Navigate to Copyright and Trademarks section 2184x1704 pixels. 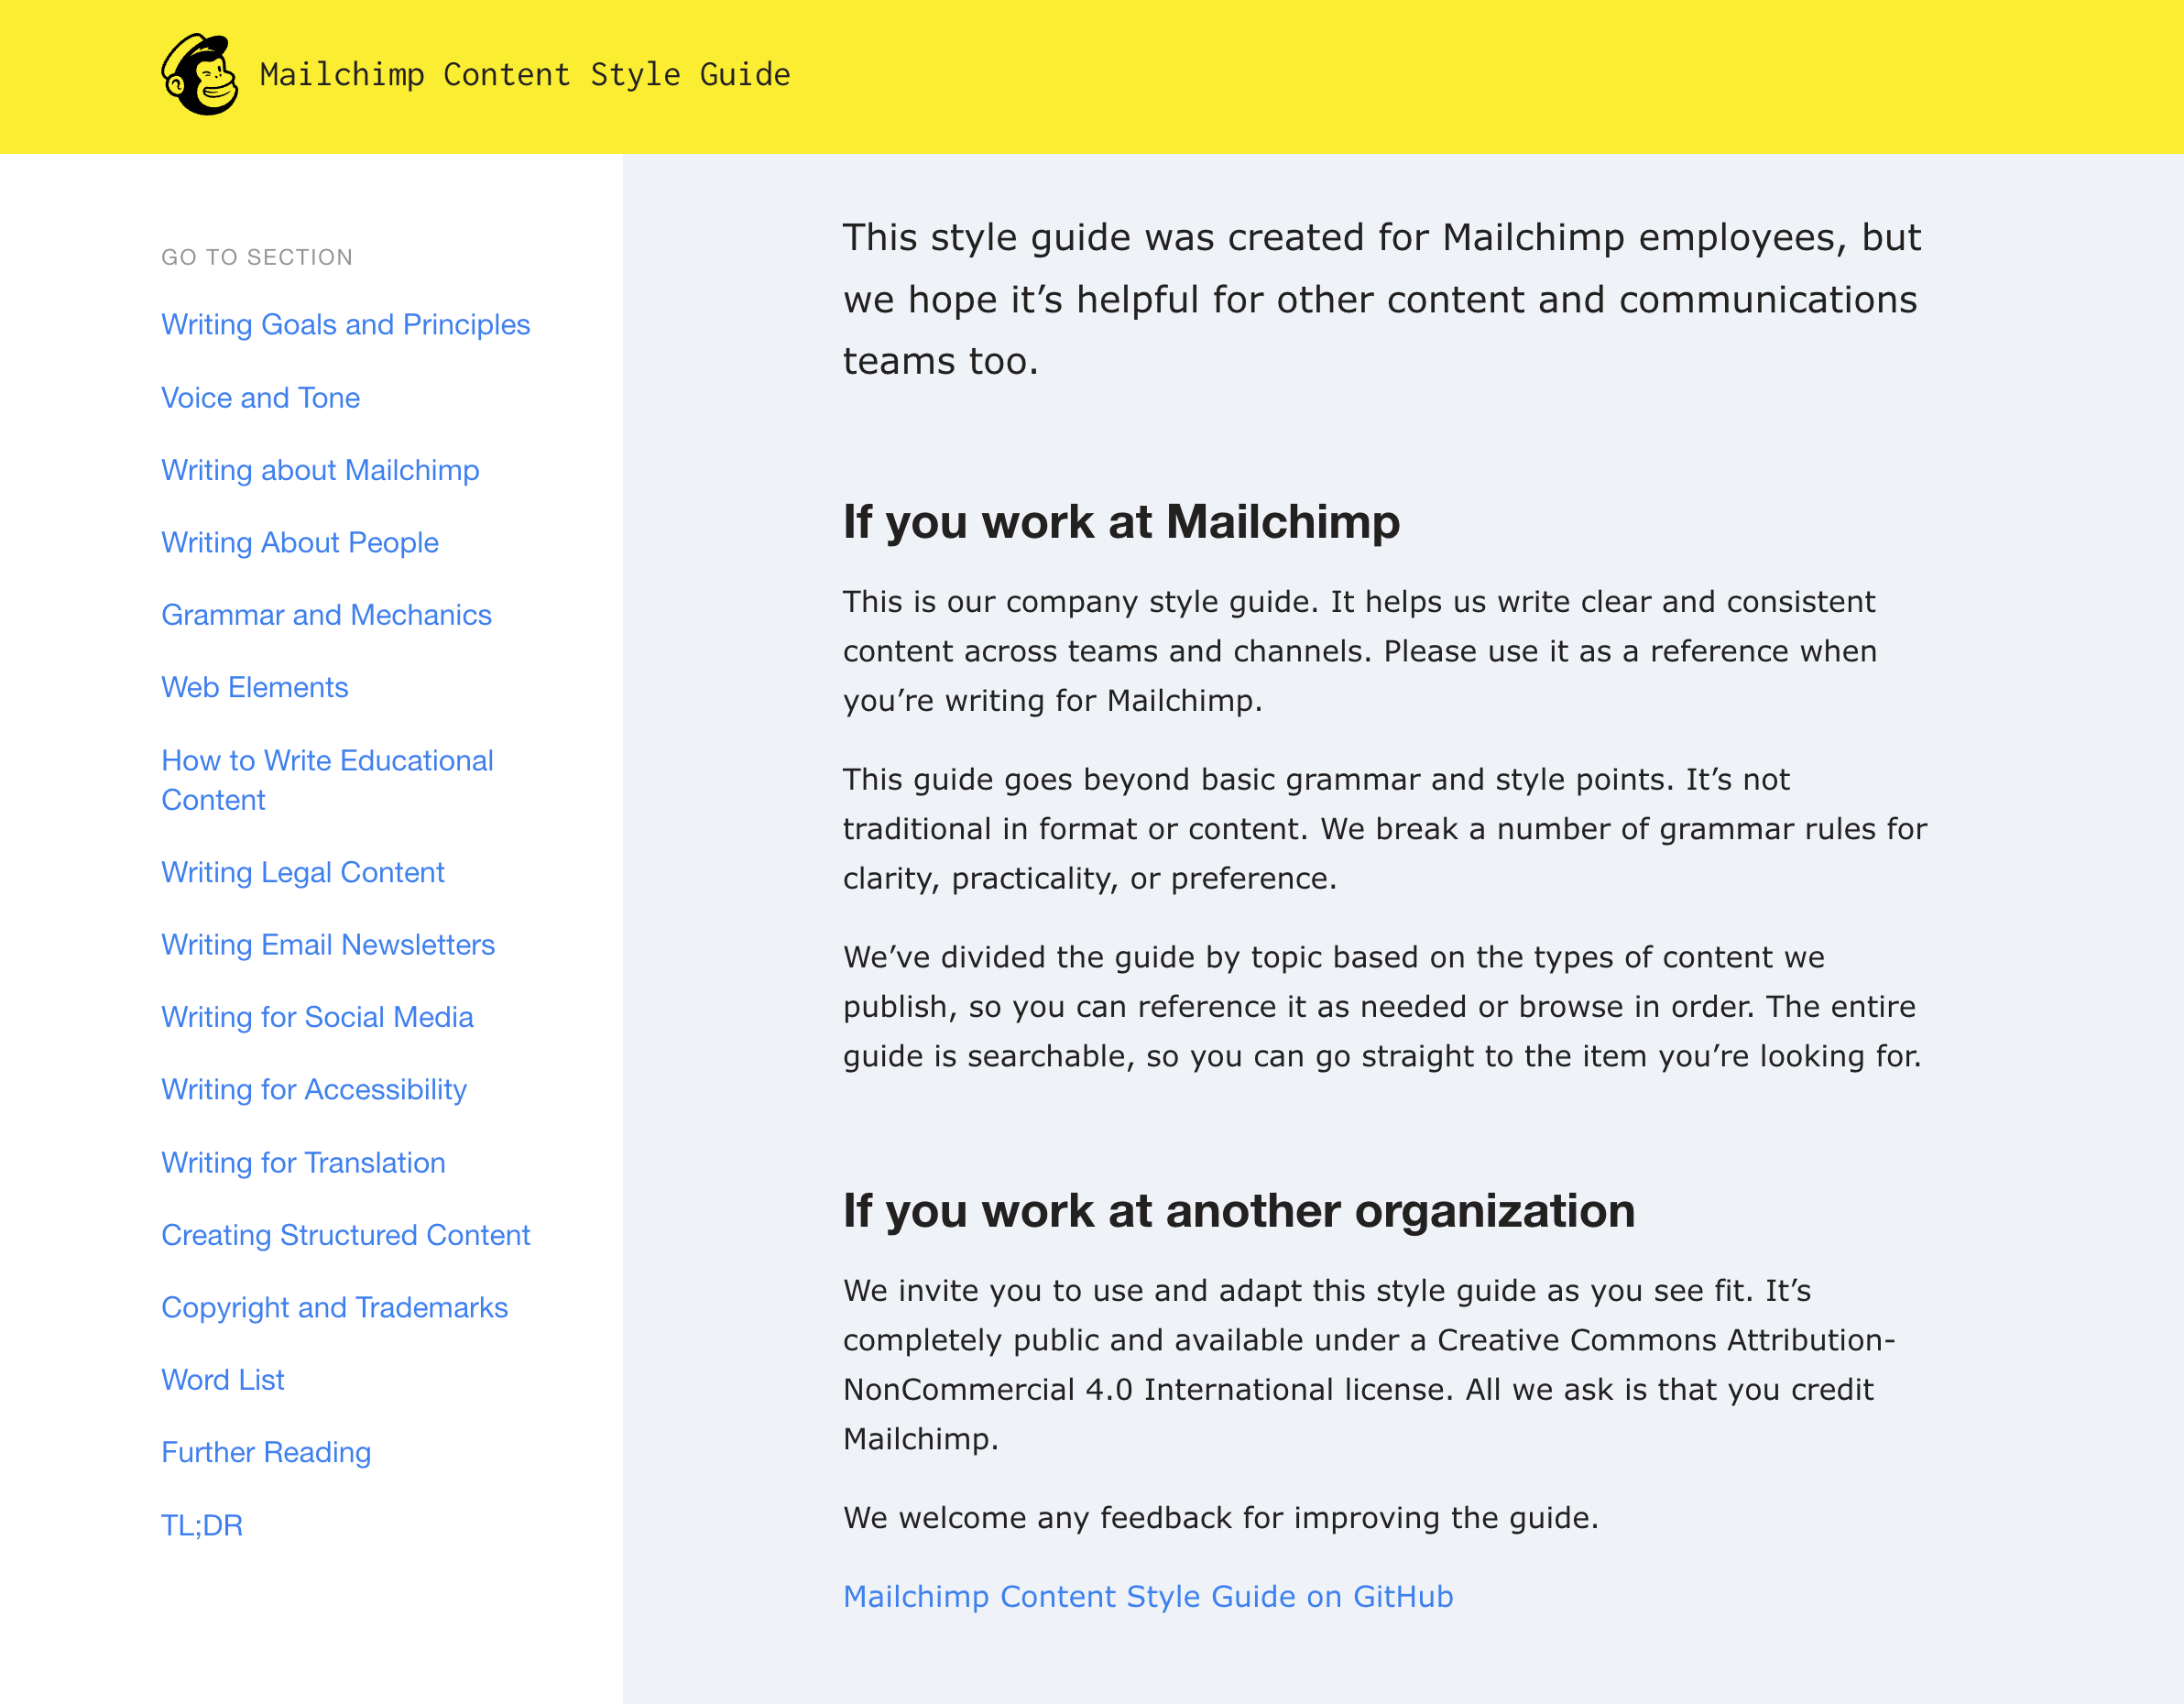pyautogui.click(x=333, y=1308)
